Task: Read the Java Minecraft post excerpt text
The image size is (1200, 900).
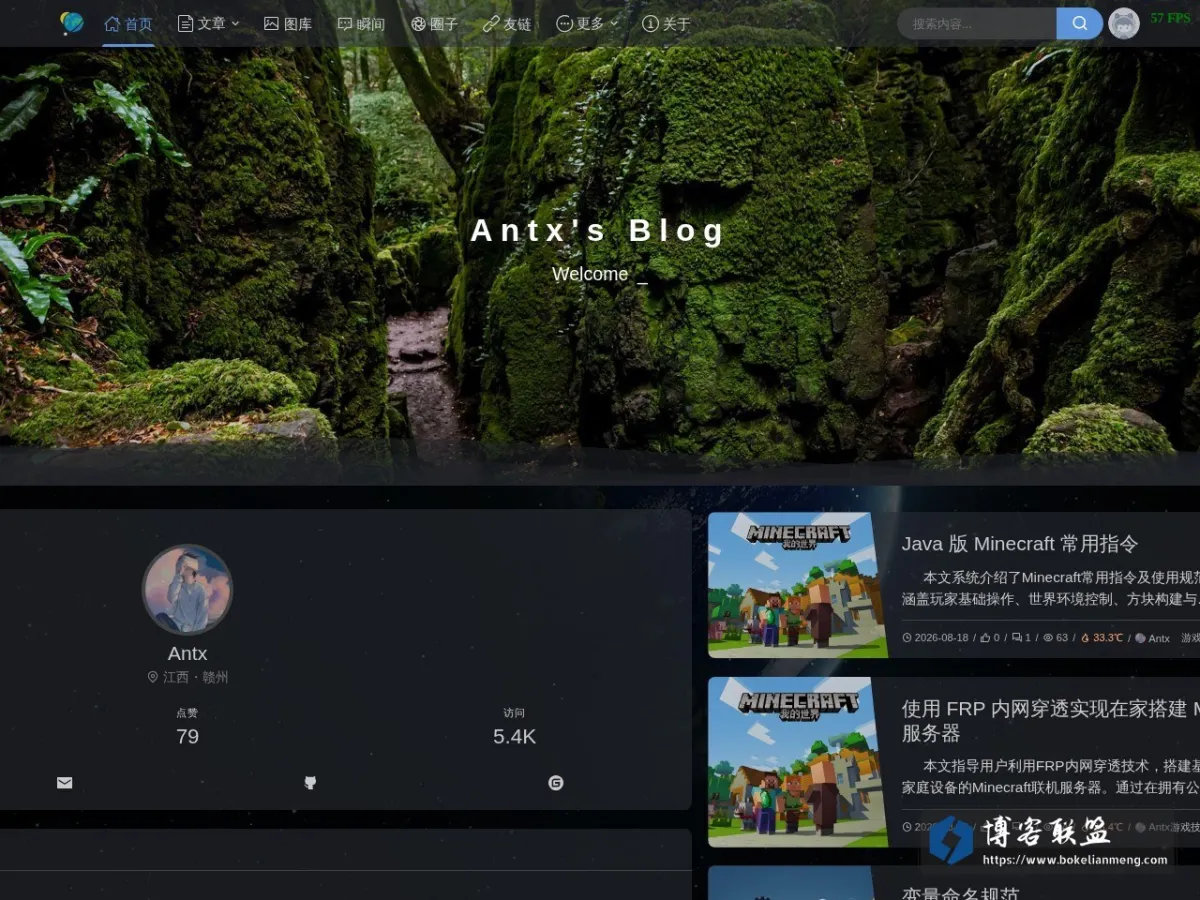Action: point(1050,588)
